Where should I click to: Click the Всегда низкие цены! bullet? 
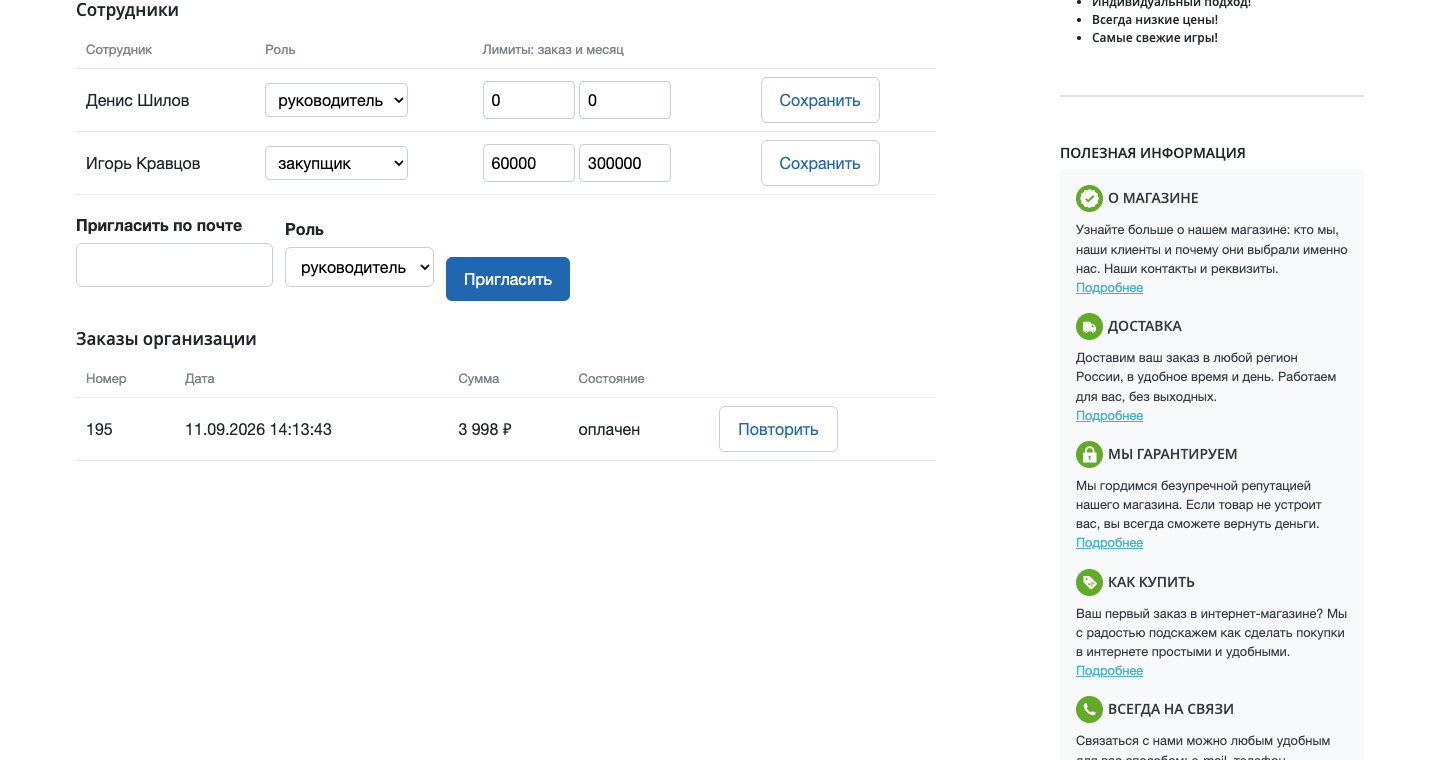click(x=1154, y=20)
